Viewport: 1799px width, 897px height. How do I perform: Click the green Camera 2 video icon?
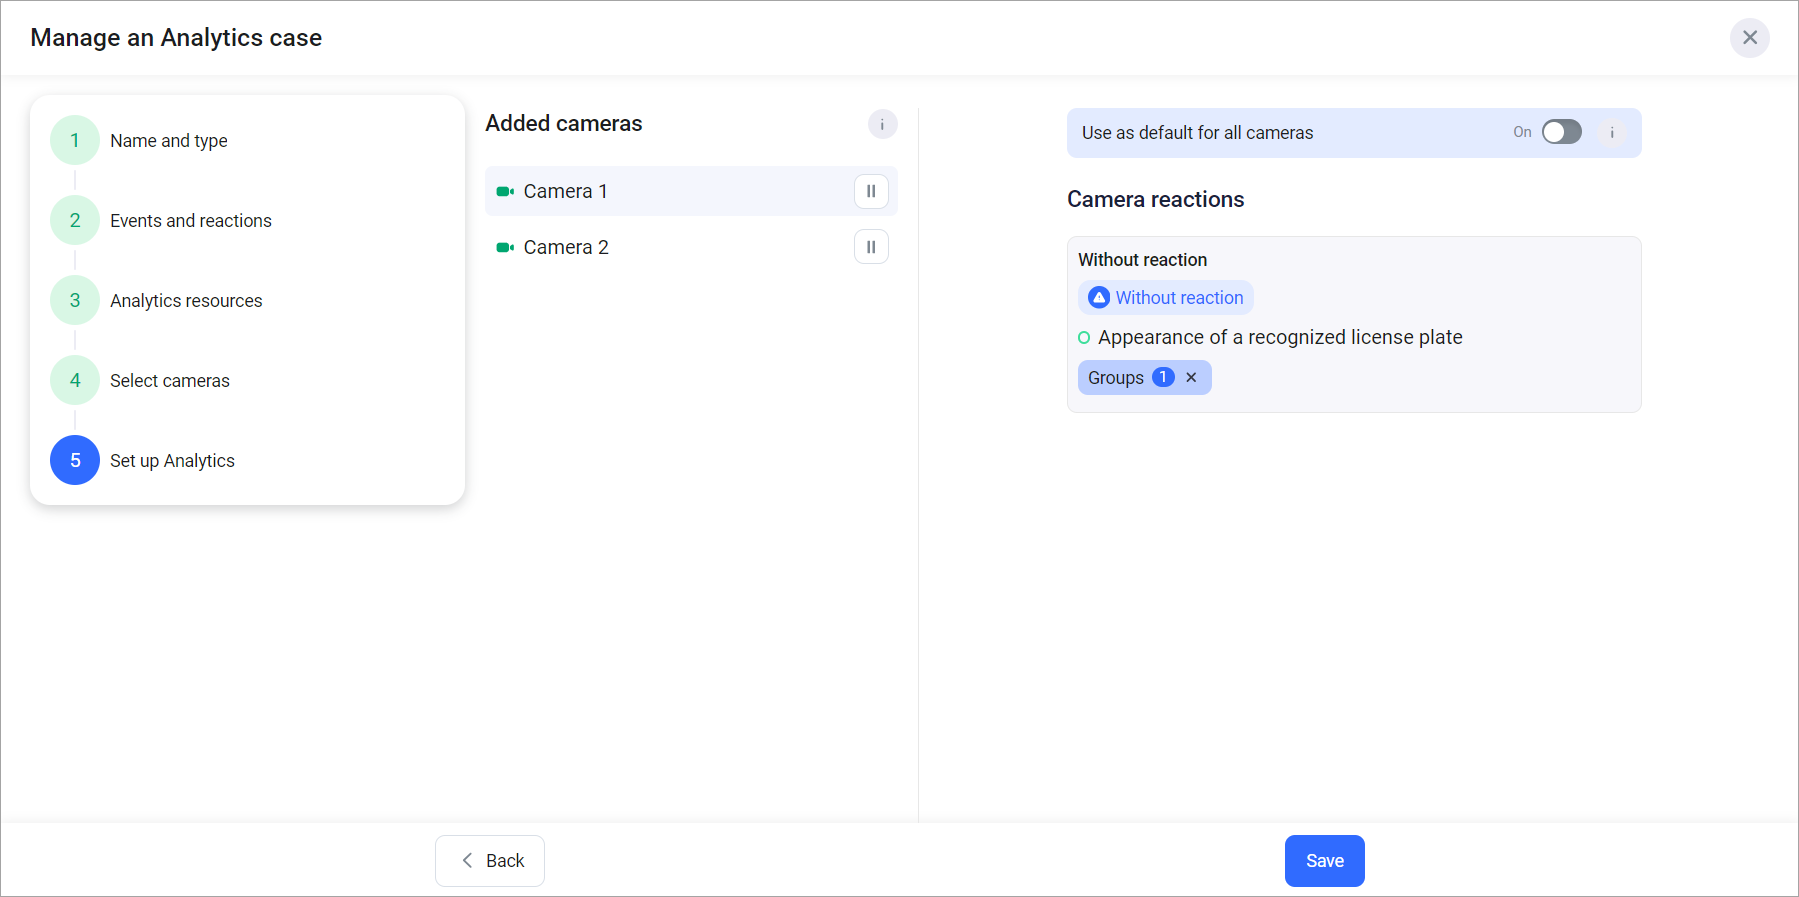click(x=505, y=248)
